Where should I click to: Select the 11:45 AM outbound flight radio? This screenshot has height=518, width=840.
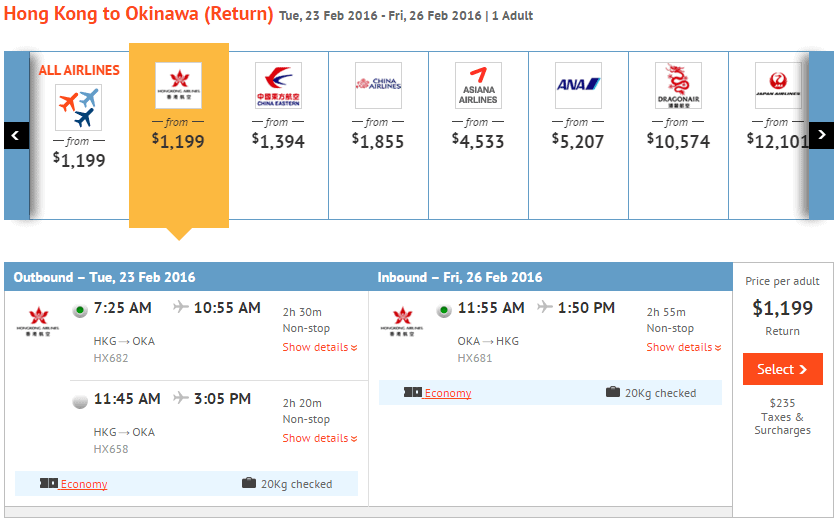pos(80,401)
